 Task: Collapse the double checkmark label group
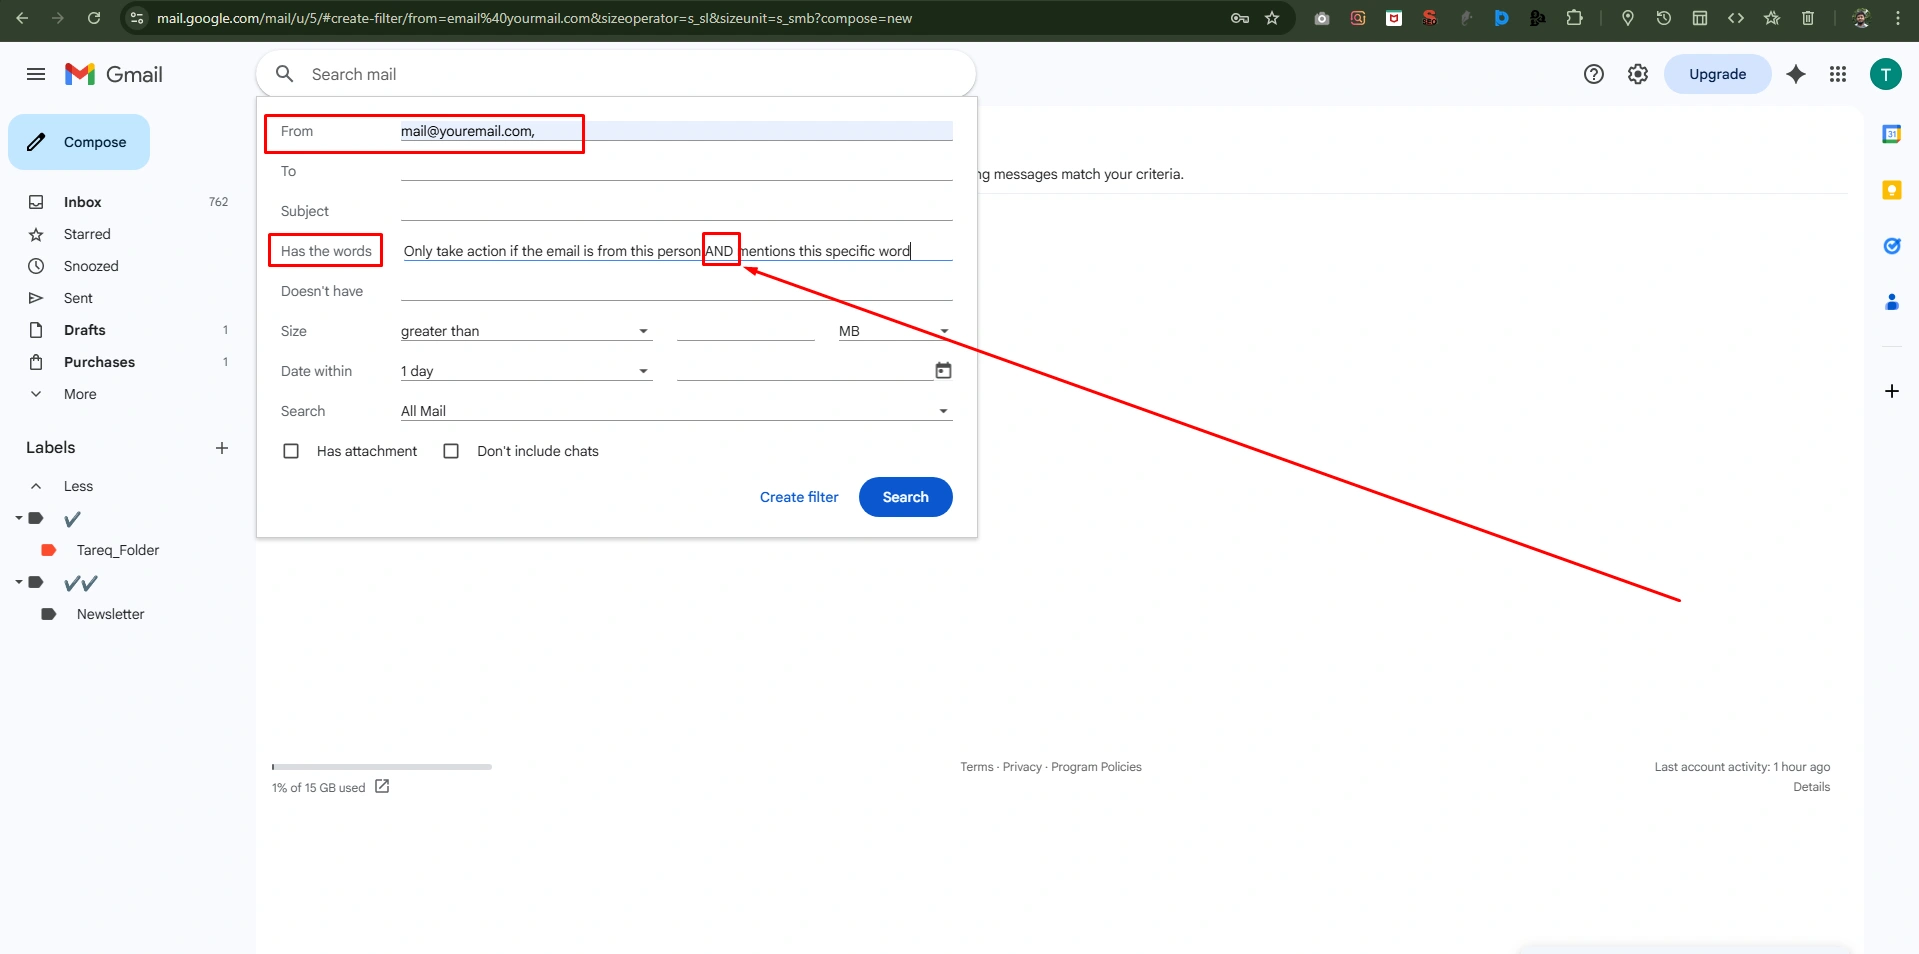click(19, 582)
